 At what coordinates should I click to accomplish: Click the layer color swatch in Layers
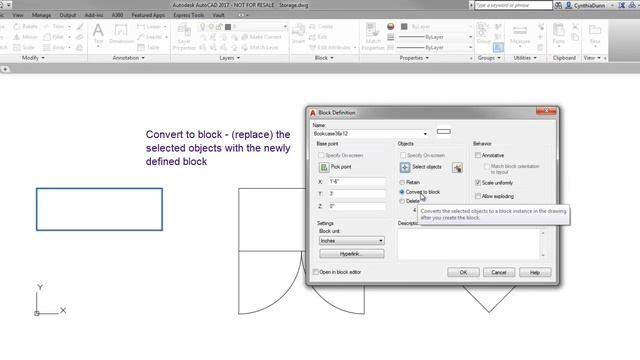click(228, 27)
